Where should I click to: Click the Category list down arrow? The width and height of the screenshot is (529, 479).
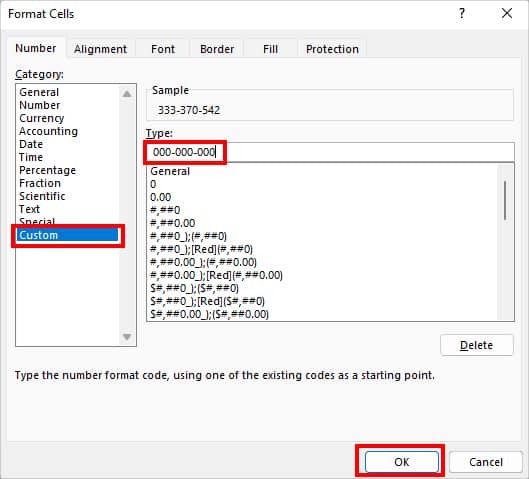127,337
